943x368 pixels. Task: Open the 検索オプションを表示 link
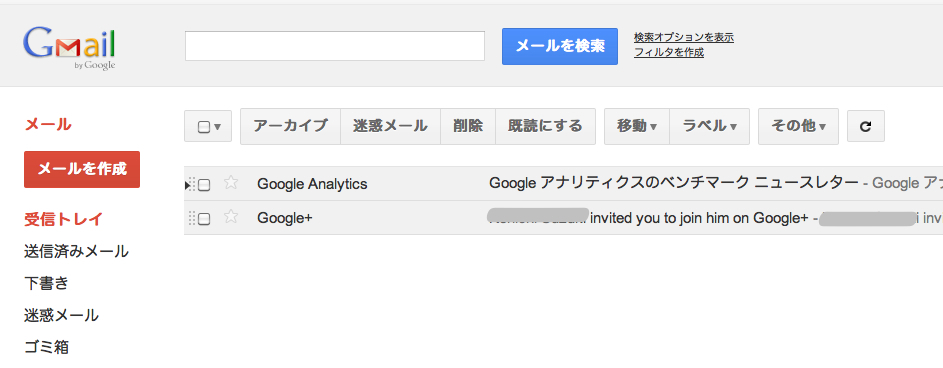click(684, 37)
